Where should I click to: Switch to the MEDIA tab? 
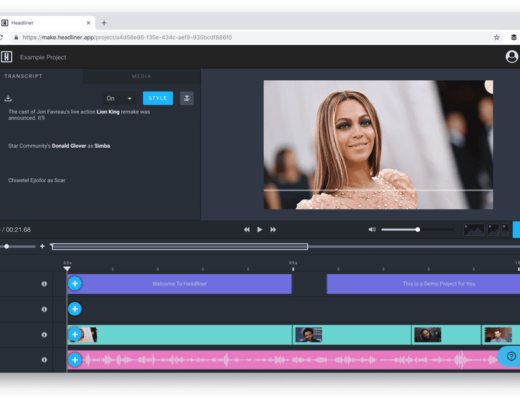(x=141, y=76)
